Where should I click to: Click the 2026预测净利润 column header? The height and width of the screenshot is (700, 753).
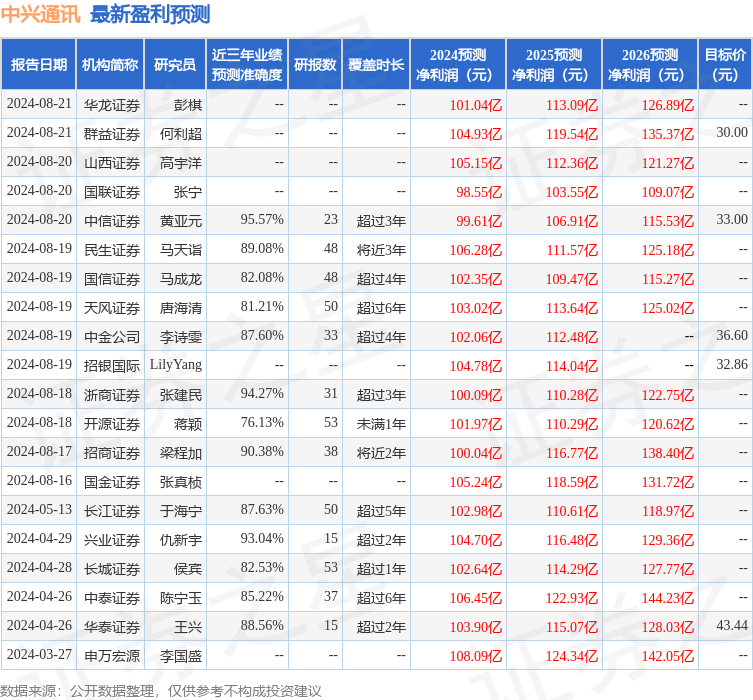(650, 64)
